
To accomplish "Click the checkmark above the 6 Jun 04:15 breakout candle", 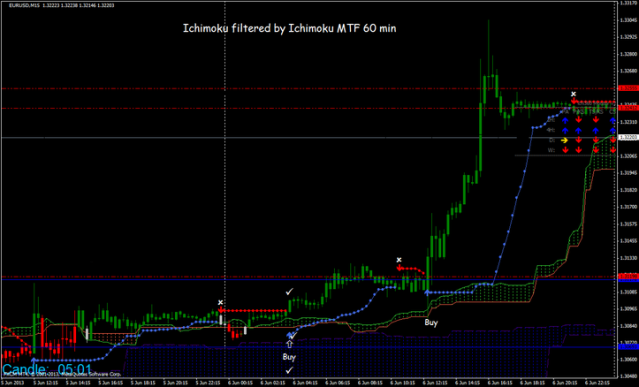I will pos(289,292).
